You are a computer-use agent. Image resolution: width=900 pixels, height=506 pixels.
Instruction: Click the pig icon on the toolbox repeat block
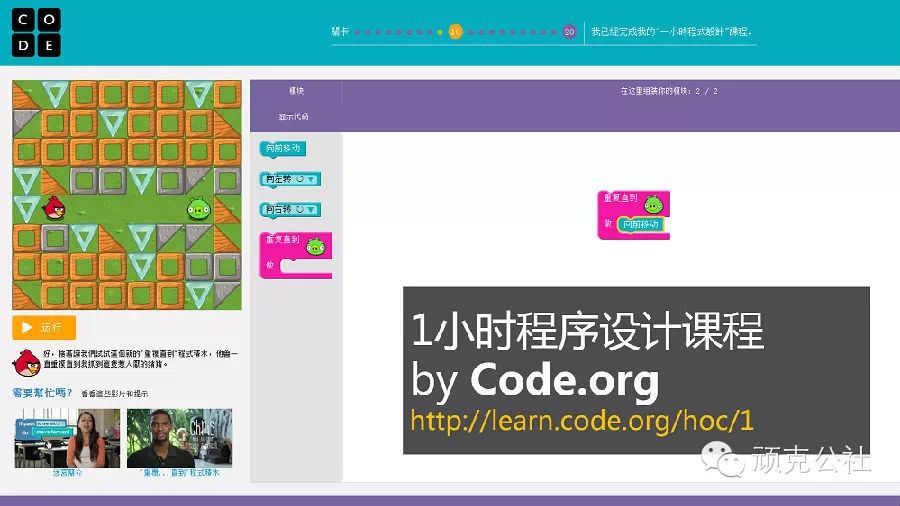[315, 247]
